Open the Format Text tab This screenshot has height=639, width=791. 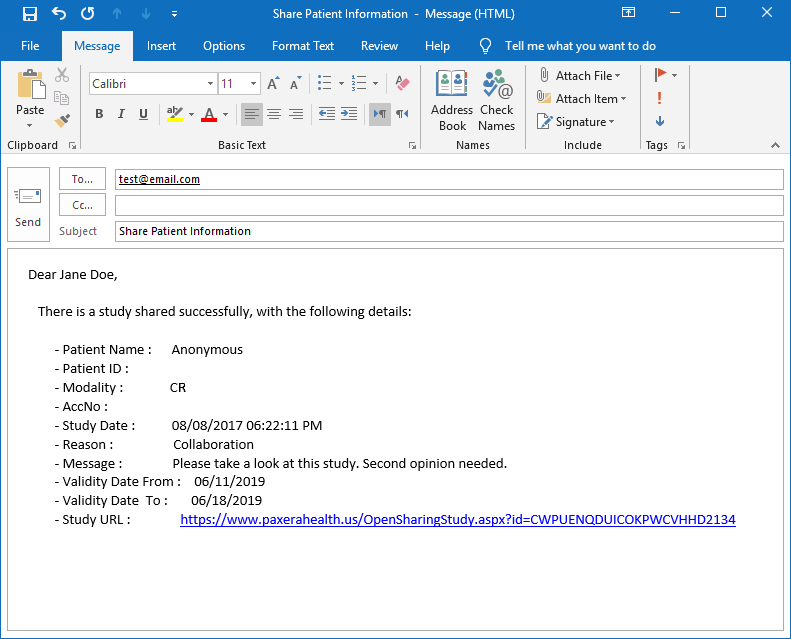303,46
